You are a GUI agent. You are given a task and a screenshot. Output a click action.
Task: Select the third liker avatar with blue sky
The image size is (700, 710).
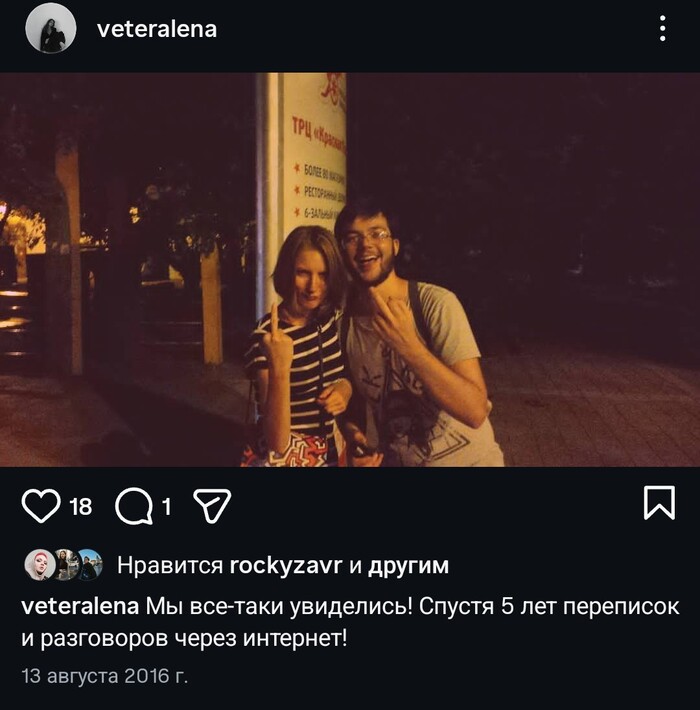coord(90,565)
